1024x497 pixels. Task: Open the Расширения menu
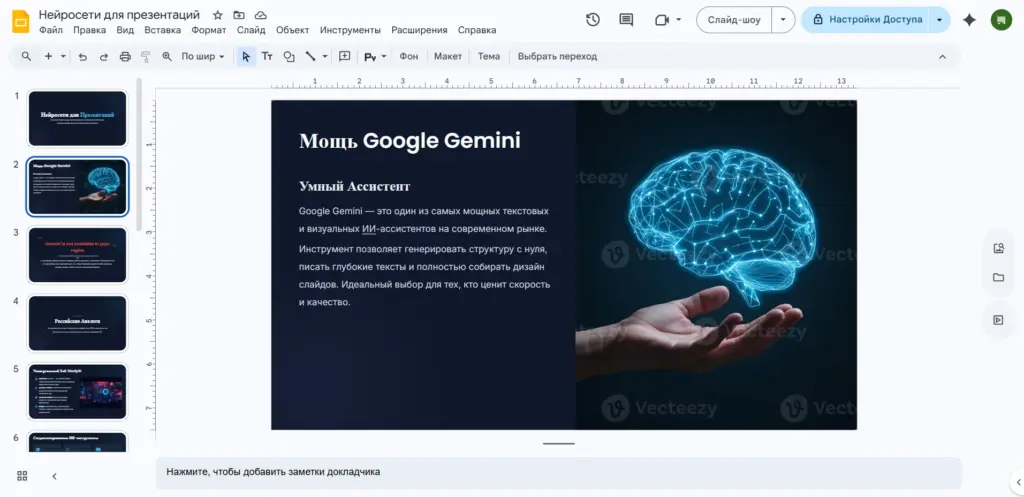419,30
